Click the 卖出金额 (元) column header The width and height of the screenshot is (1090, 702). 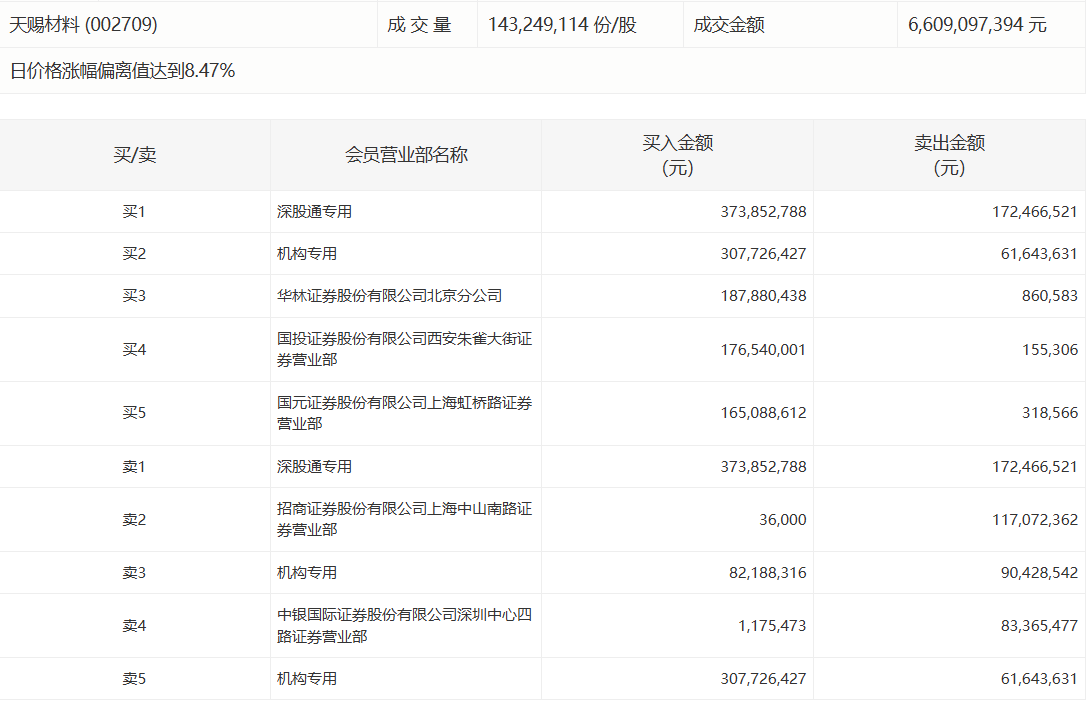coord(949,155)
